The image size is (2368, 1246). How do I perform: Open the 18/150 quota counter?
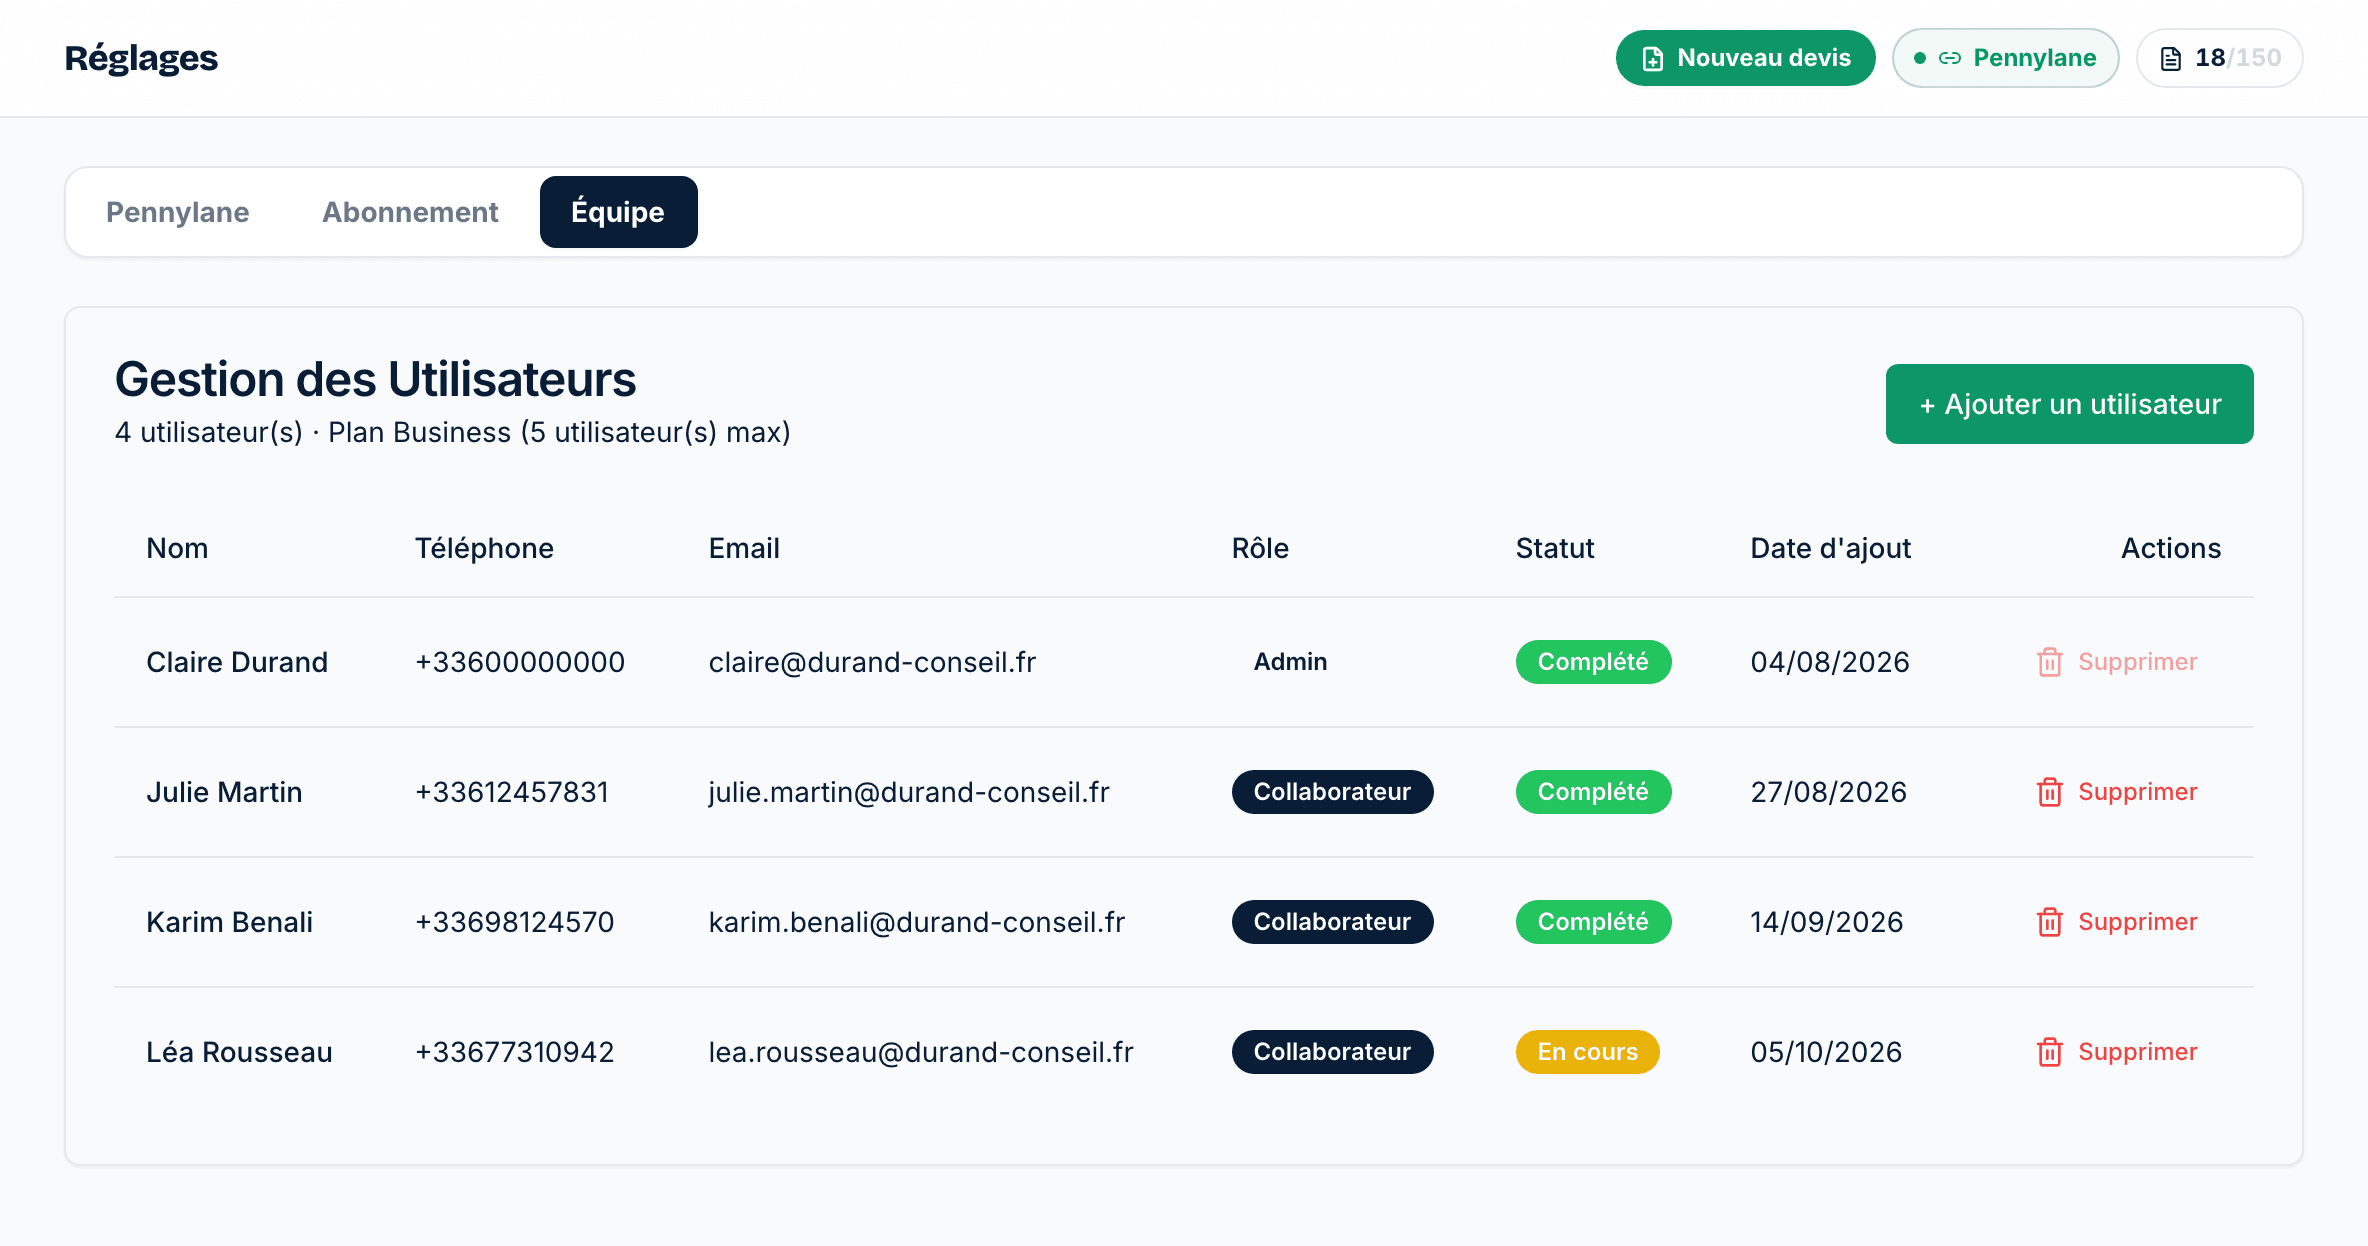pos(2220,58)
